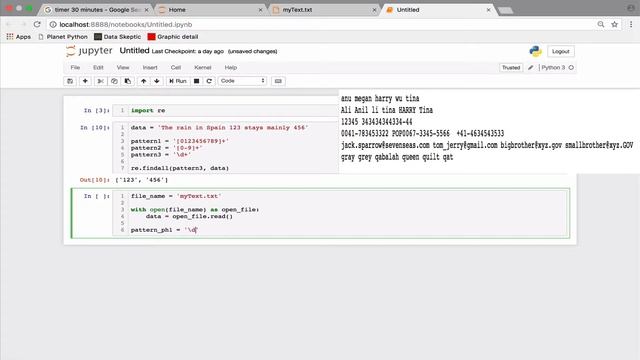Save the notebook with the floppy disk icon

pos(70,81)
